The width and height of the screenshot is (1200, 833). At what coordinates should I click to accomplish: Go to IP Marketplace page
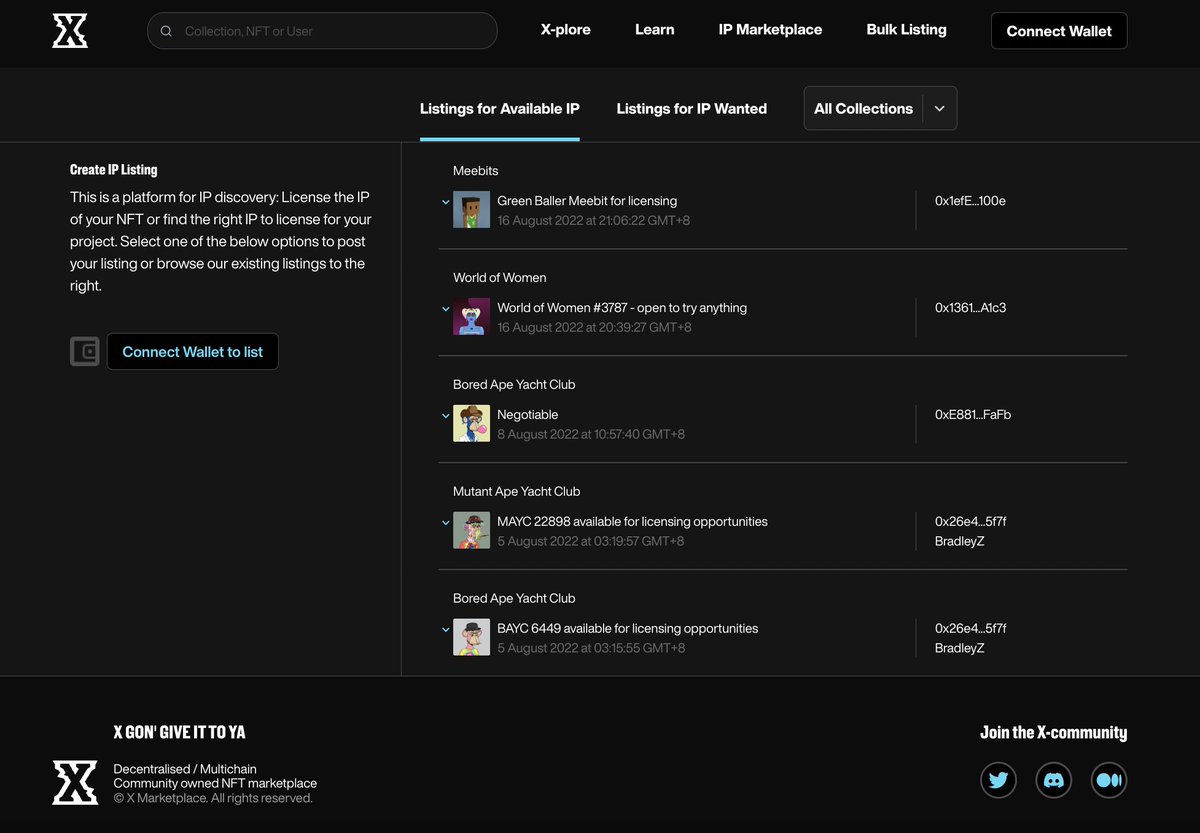pos(770,30)
